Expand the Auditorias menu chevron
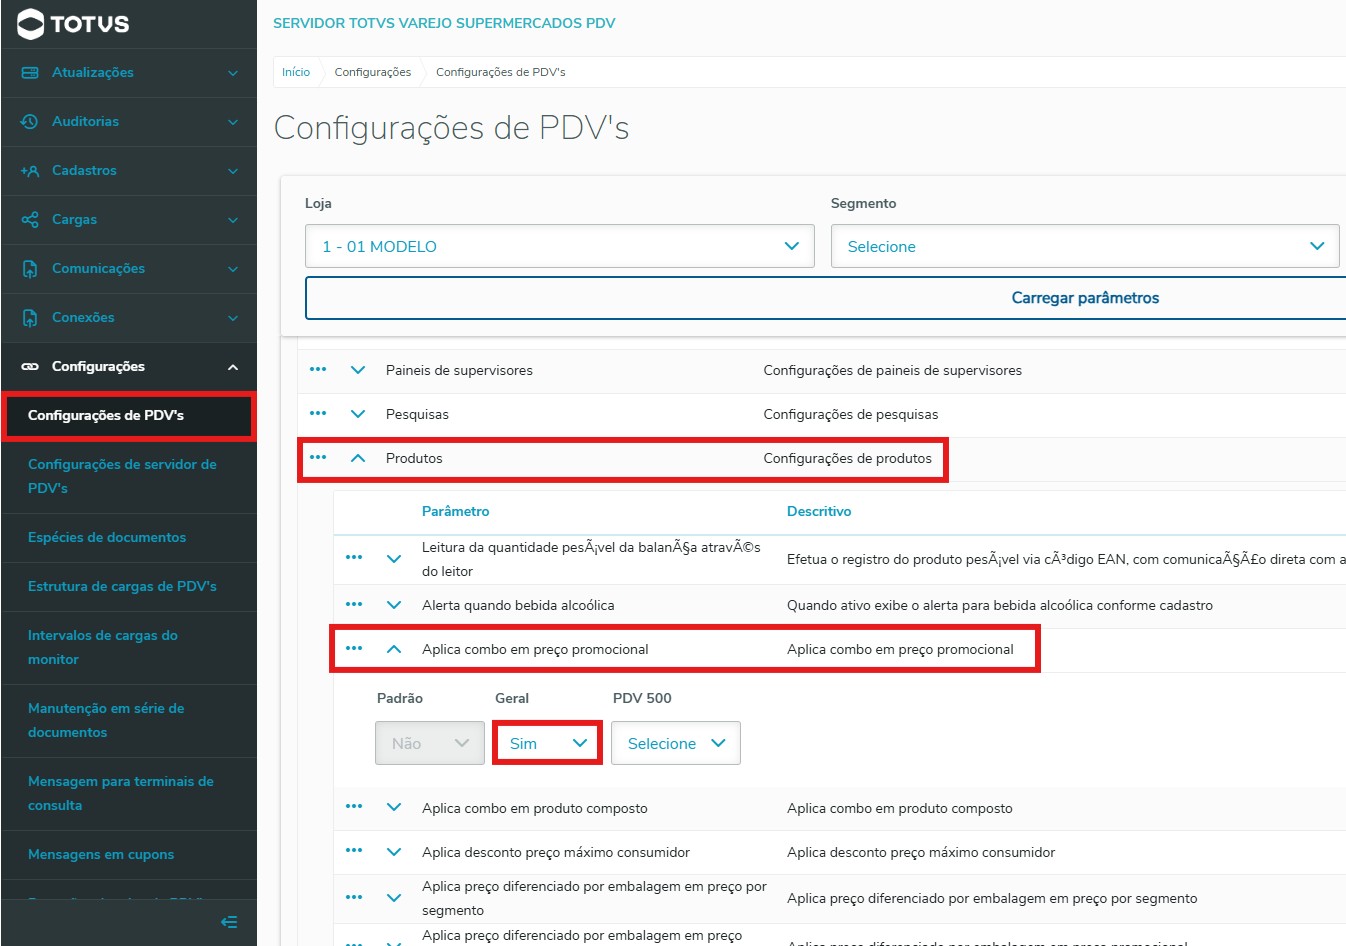Screen dimensions: 1346x946 pos(233,122)
